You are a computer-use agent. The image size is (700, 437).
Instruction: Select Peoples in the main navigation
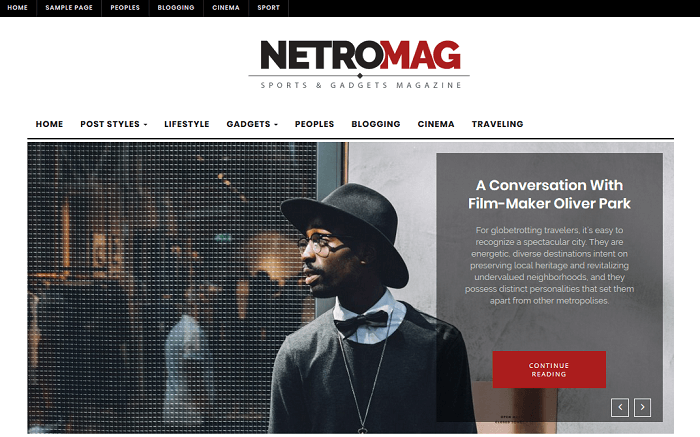(x=314, y=124)
